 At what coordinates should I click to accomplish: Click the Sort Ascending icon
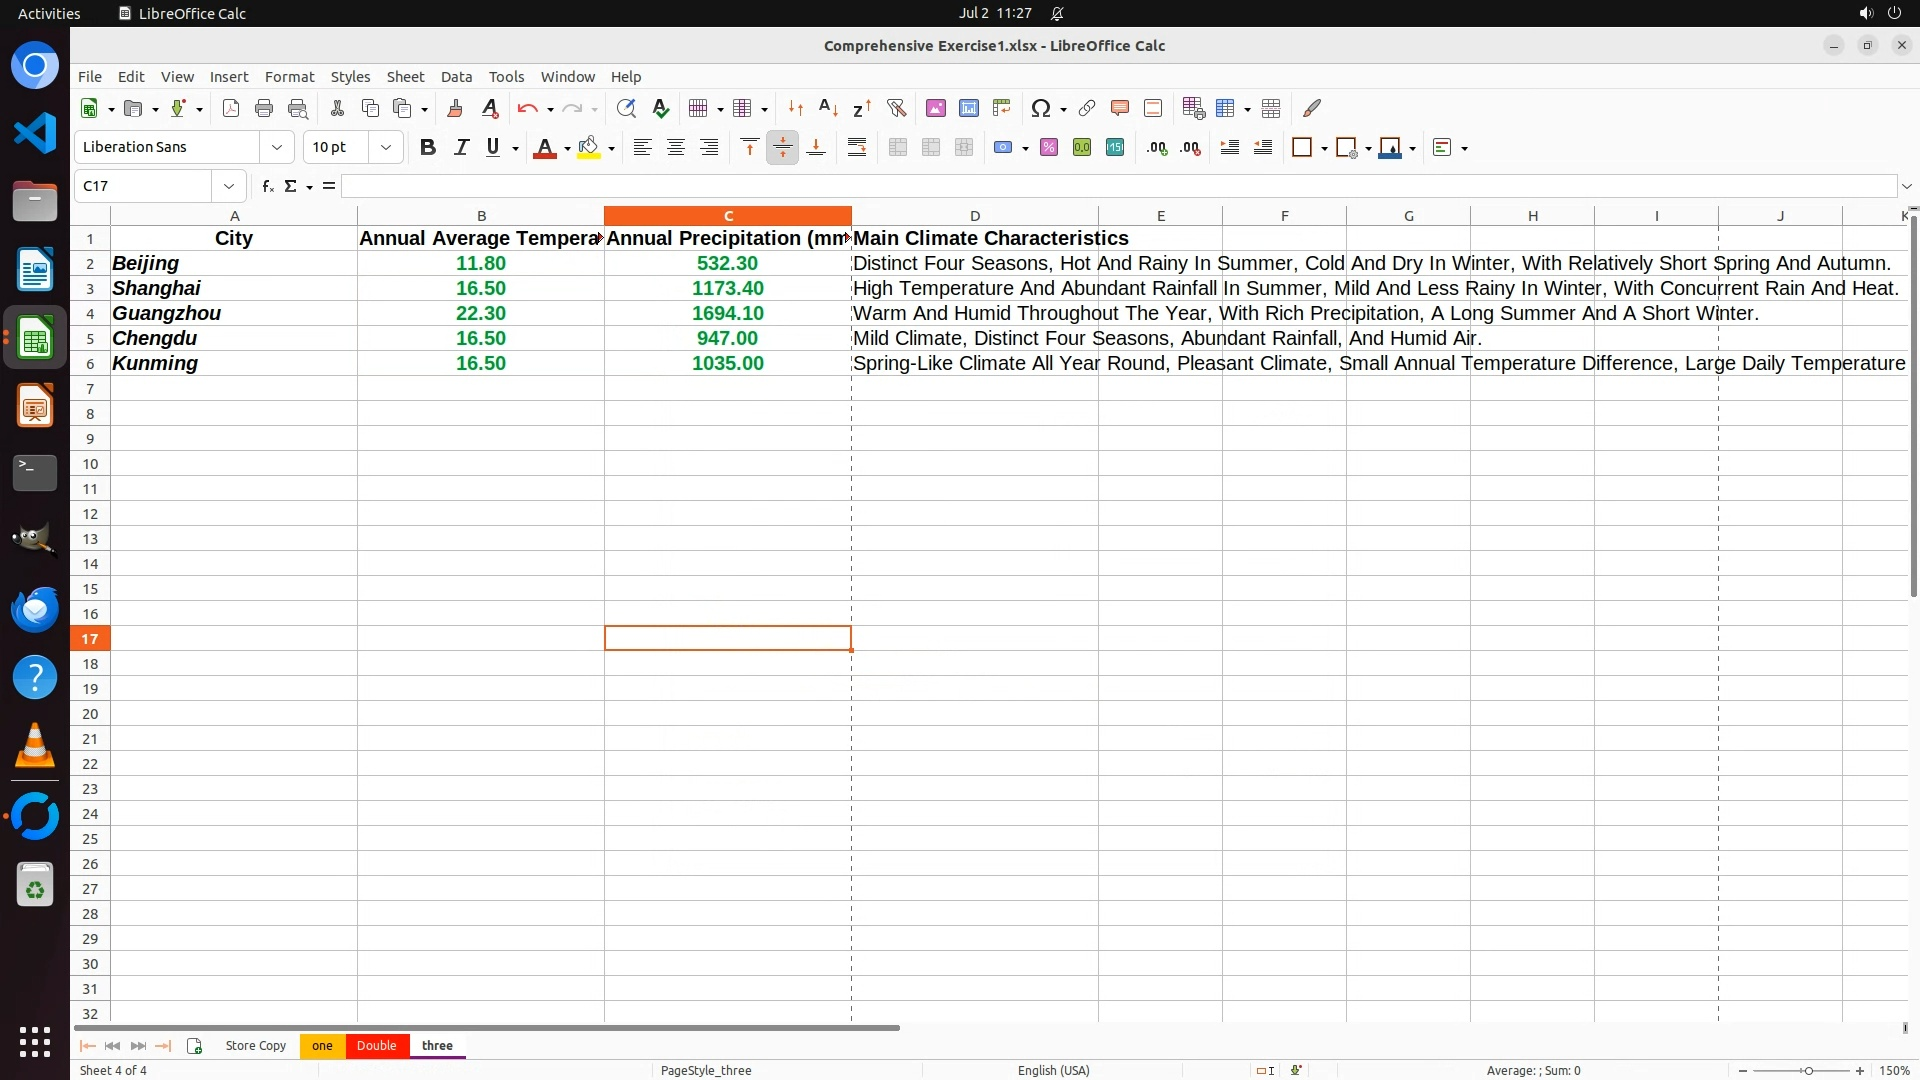pyautogui.click(x=828, y=108)
